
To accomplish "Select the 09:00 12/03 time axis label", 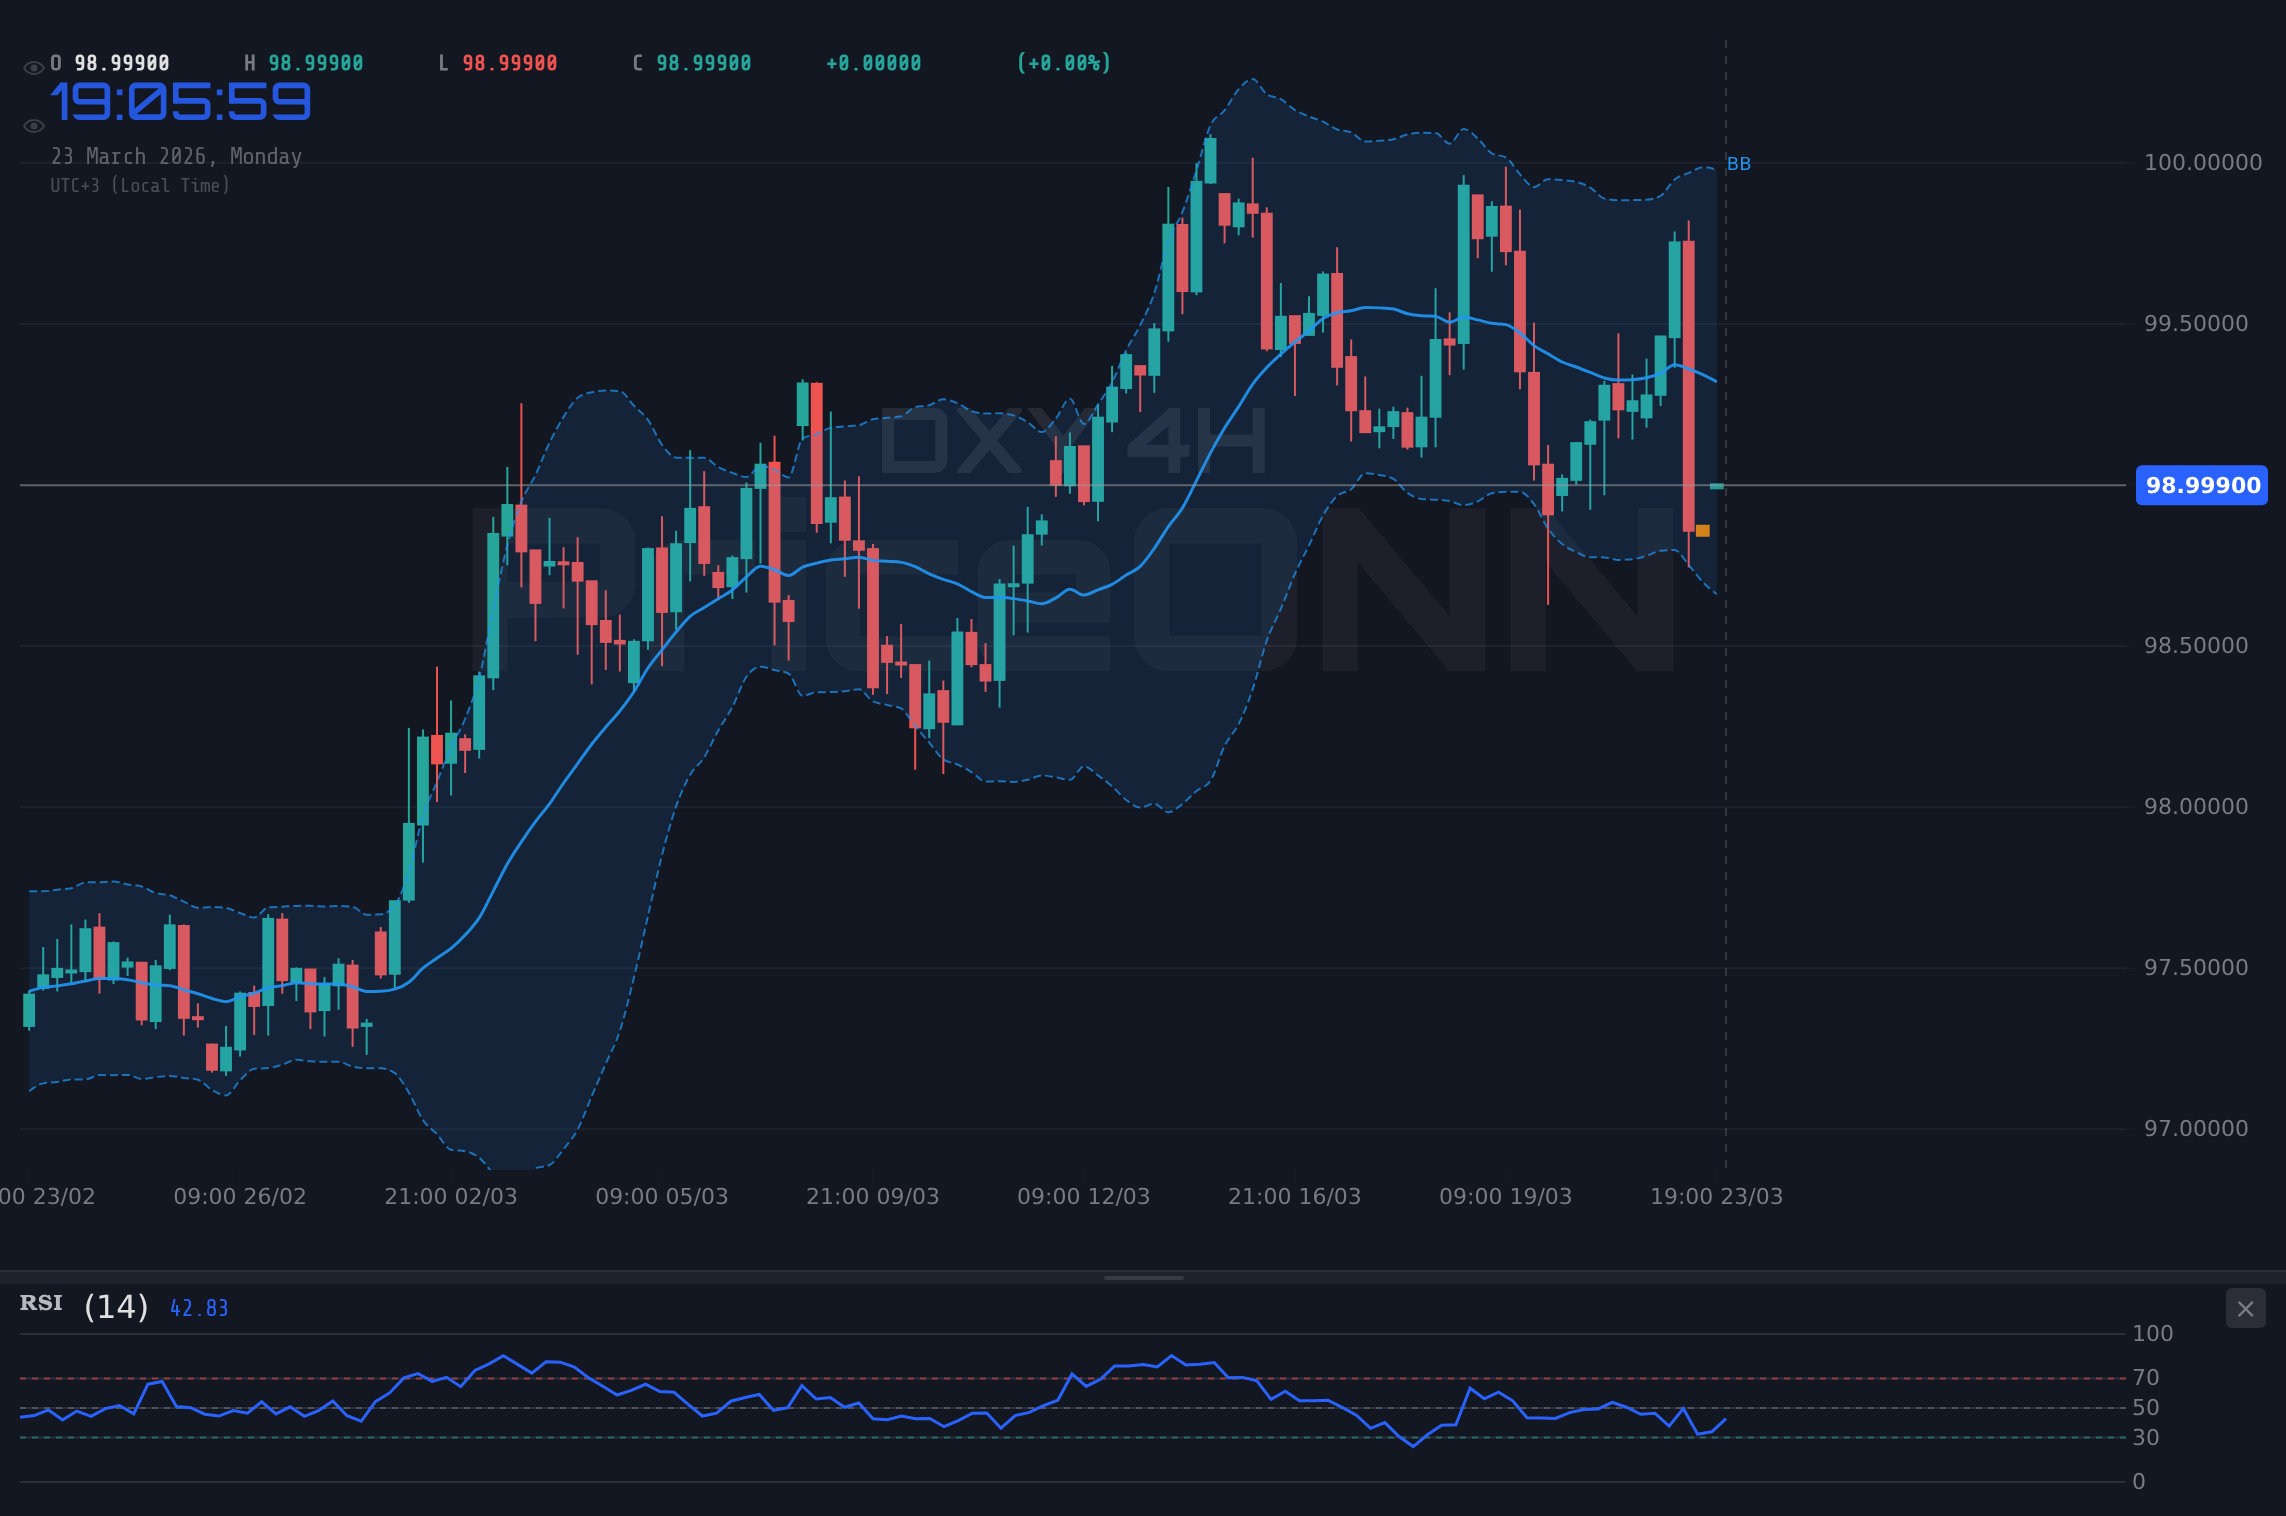I will point(1083,1196).
